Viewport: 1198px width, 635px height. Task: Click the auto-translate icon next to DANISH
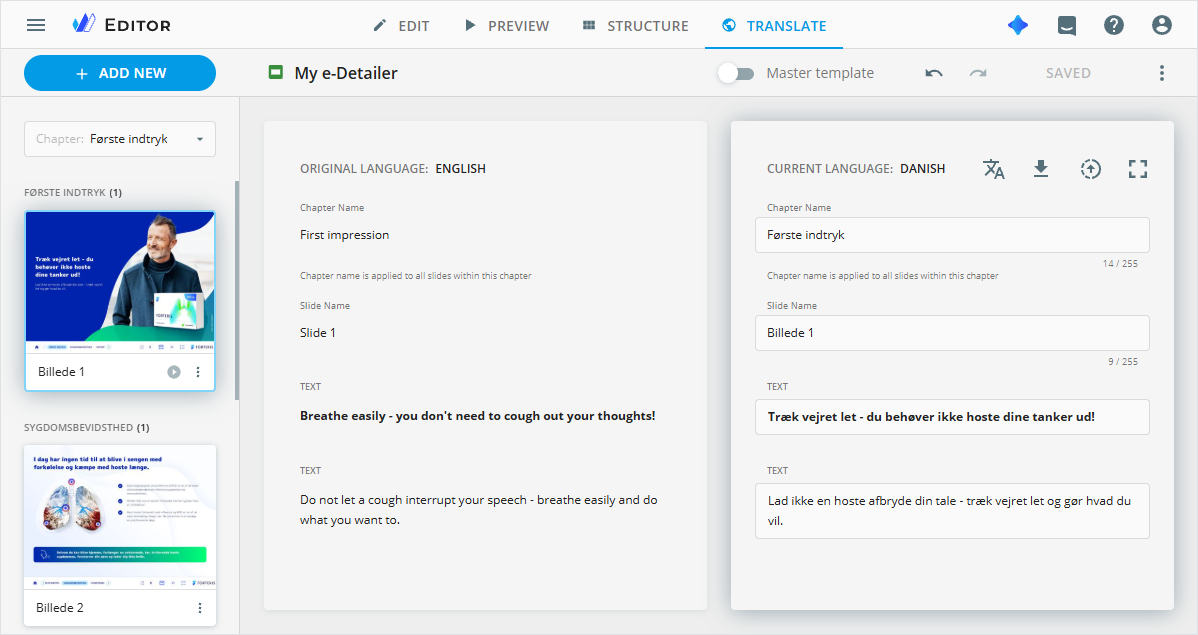tap(993, 169)
